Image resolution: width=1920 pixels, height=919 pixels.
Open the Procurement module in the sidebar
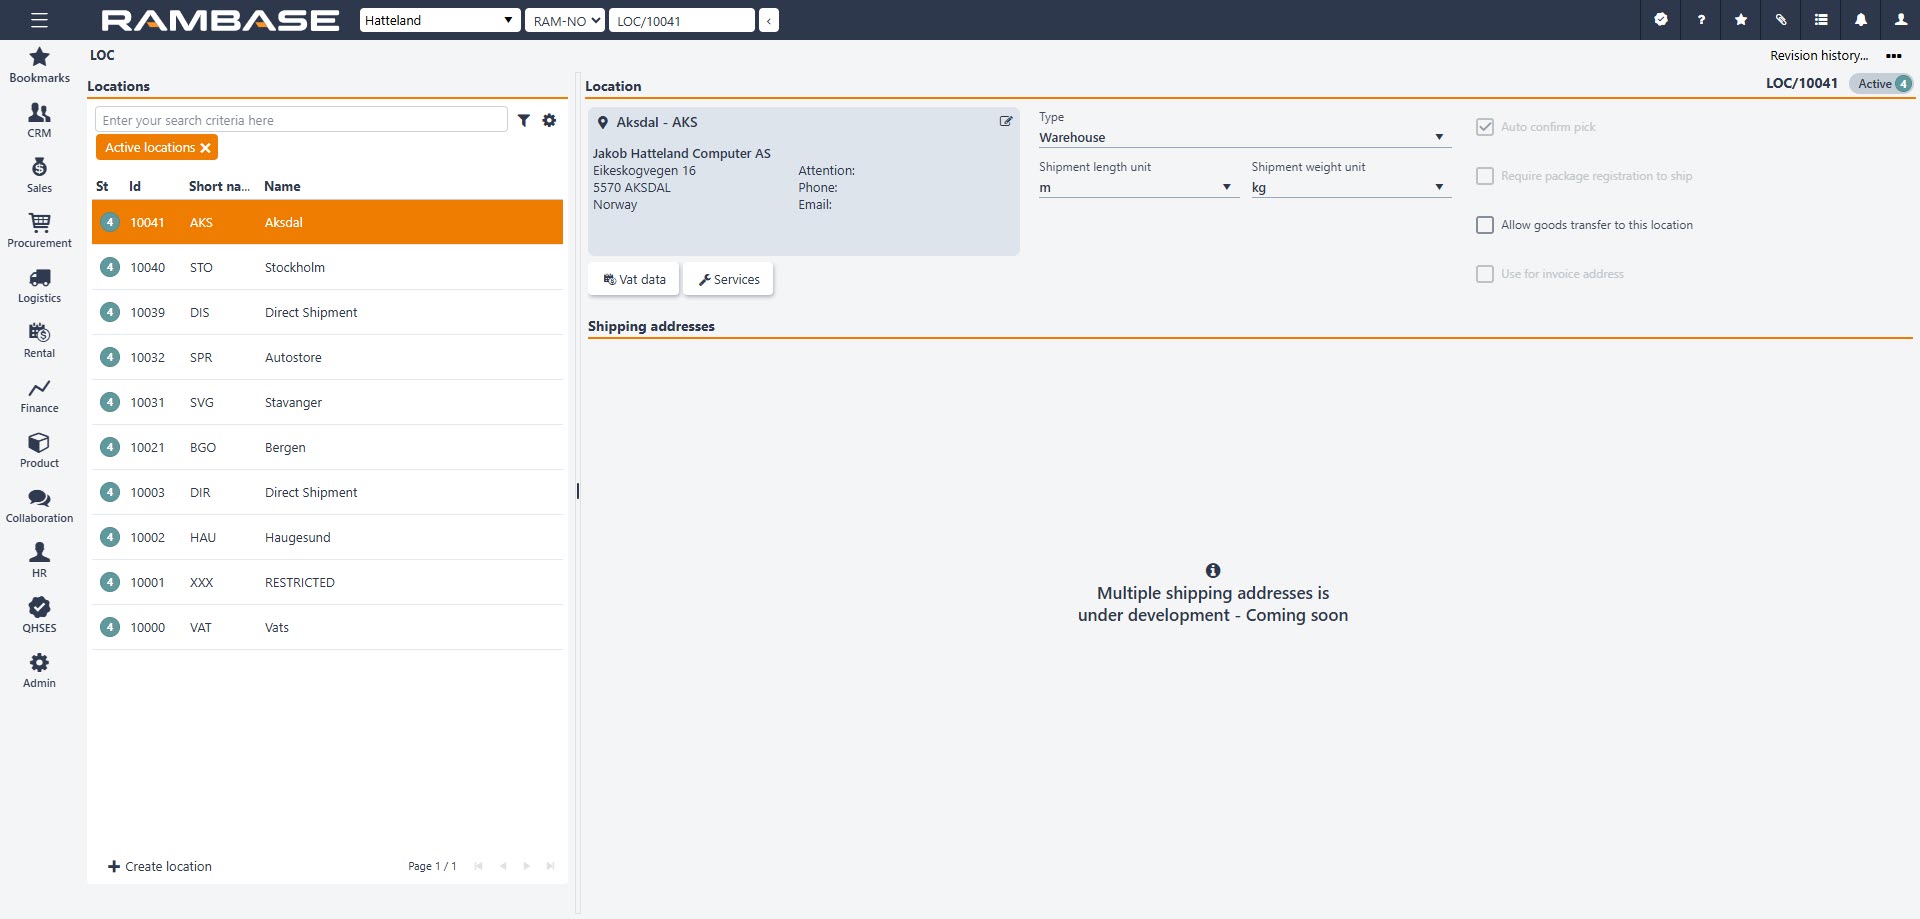39,230
